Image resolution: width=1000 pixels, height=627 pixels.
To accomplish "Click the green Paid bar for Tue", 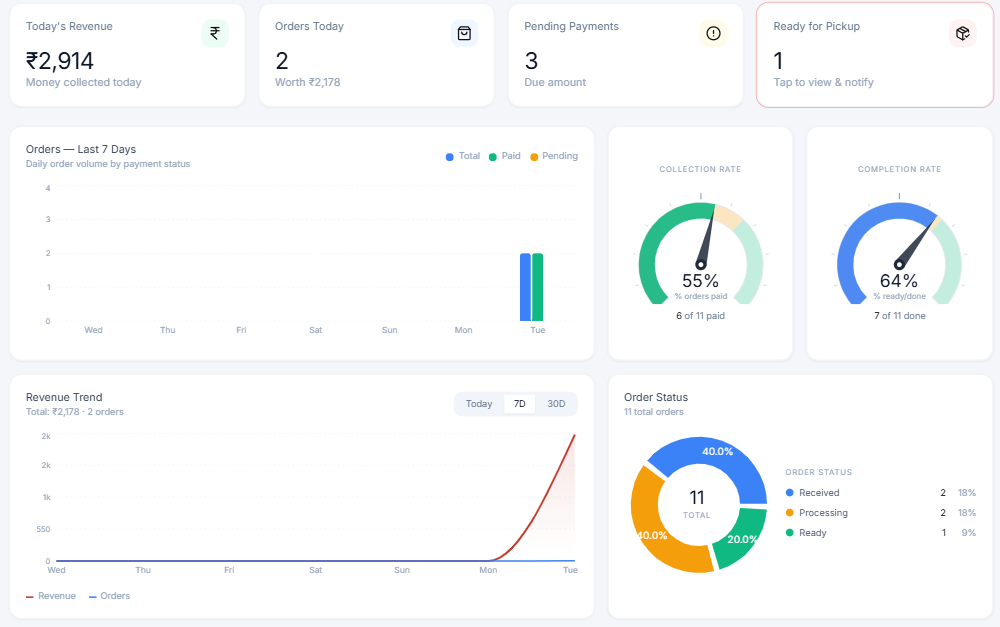I will pos(538,287).
